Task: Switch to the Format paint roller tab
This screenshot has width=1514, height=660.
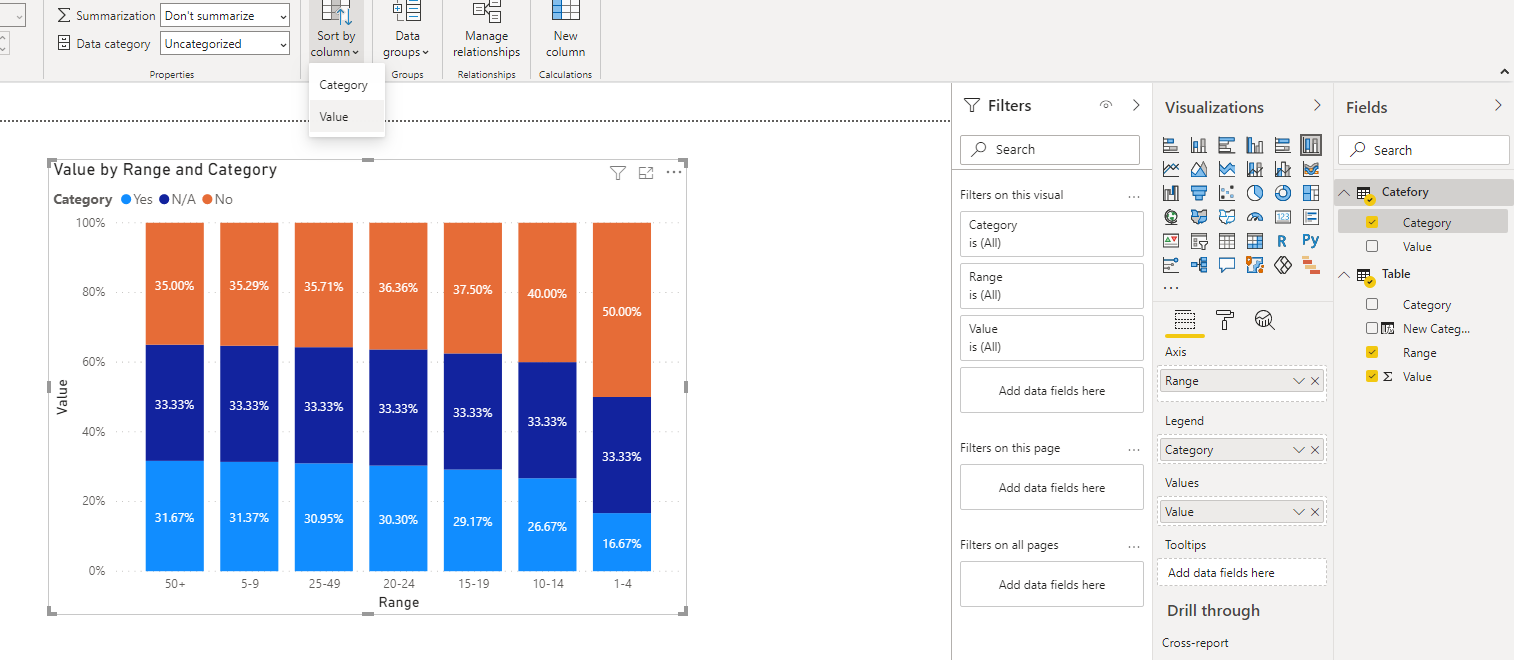Action: 1224,320
